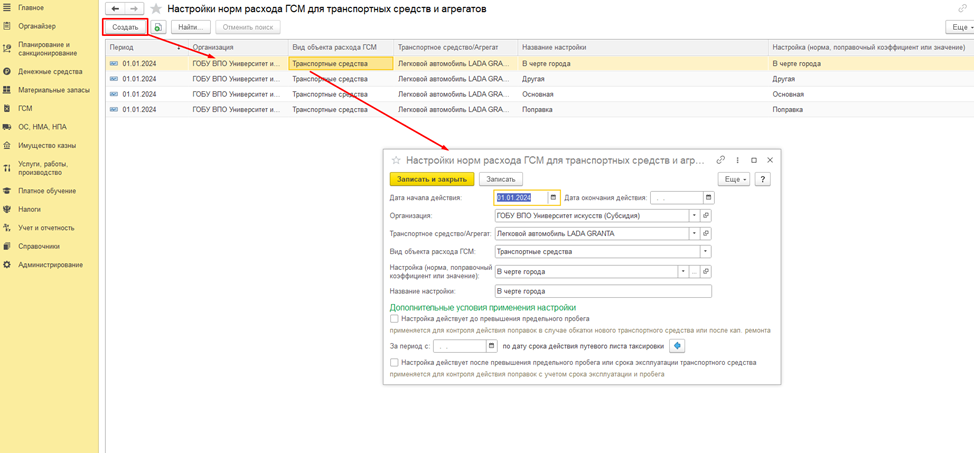974x453 pixels.
Task: Click the Справочники book icon
Action: click(7, 246)
